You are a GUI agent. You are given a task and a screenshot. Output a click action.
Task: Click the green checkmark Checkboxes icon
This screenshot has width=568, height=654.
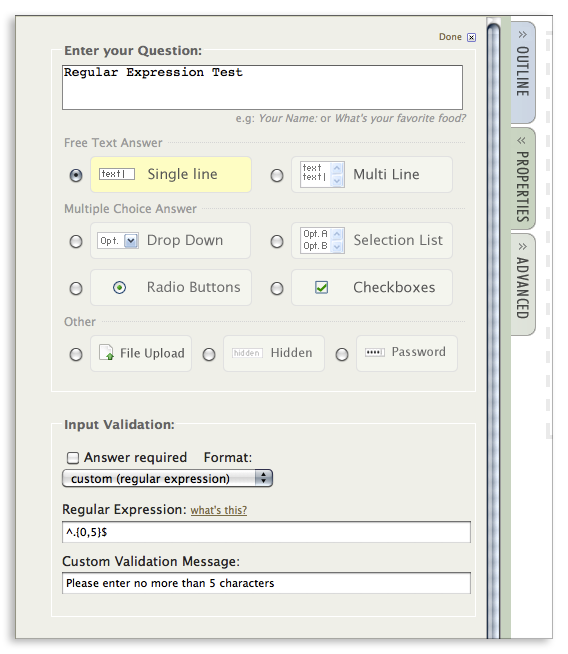click(321, 287)
